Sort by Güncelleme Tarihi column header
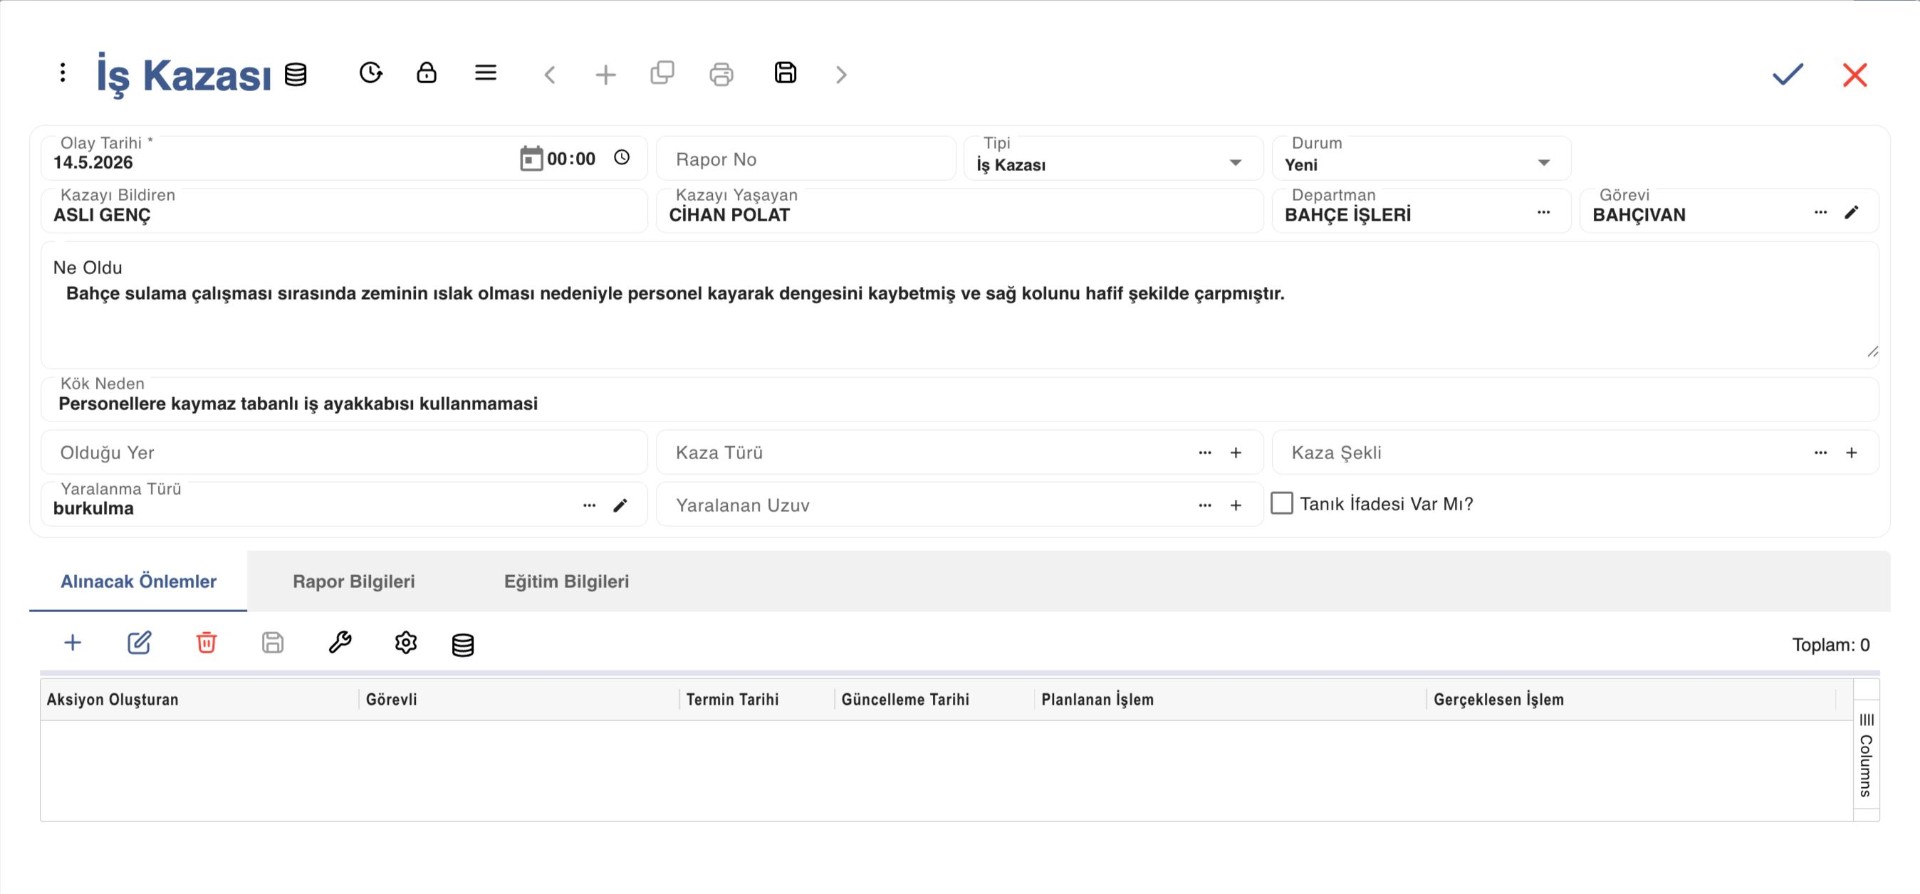The width and height of the screenshot is (1920, 894). [934, 700]
